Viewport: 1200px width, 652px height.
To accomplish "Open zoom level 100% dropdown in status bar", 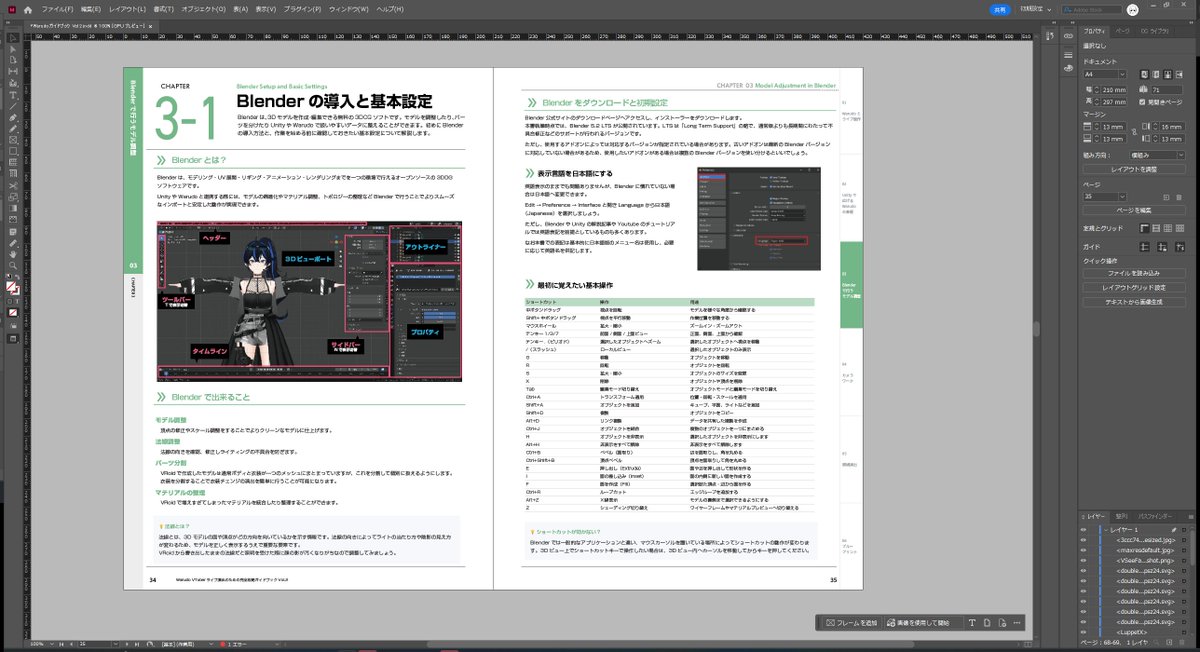I will coord(52,644).
